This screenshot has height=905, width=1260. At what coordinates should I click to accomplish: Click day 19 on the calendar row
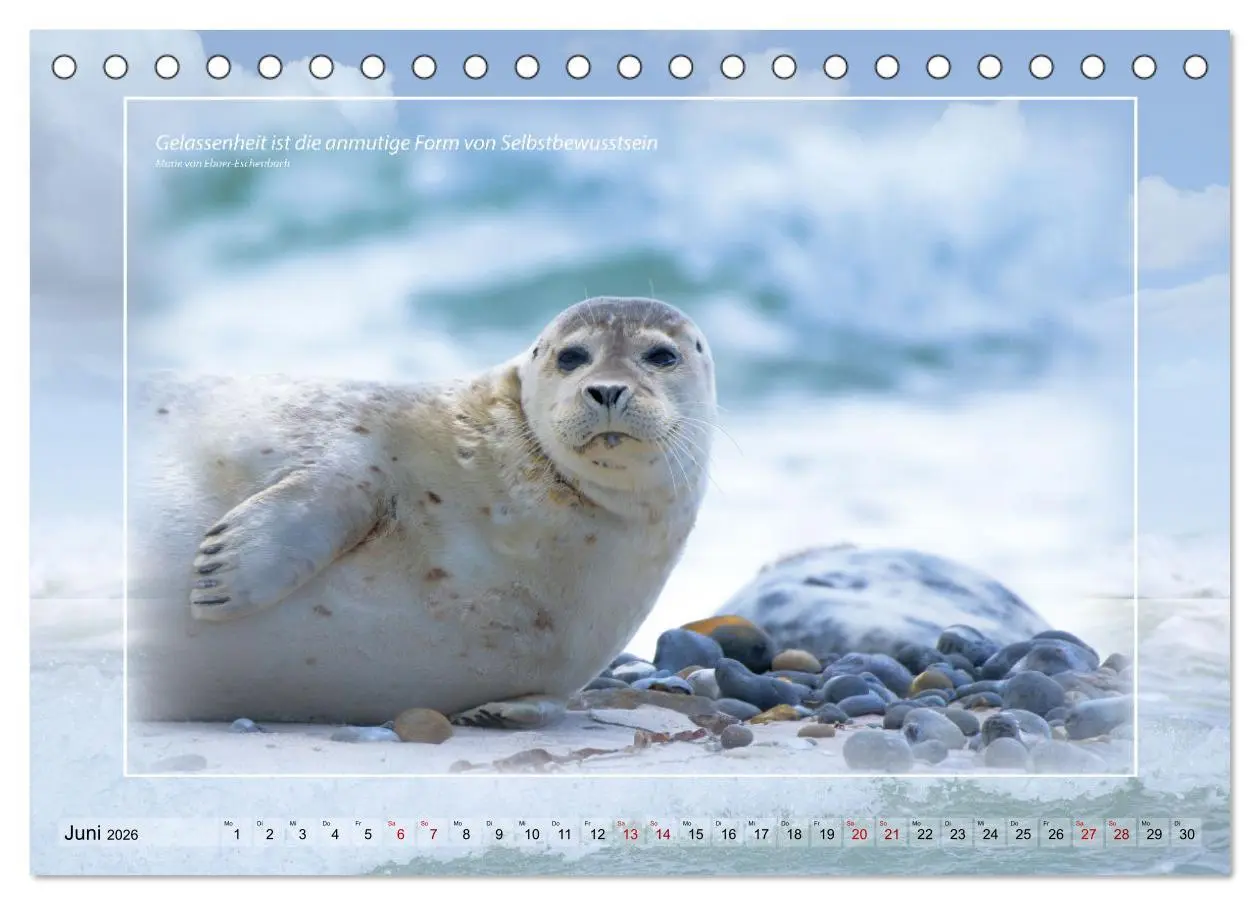point(826,833)
